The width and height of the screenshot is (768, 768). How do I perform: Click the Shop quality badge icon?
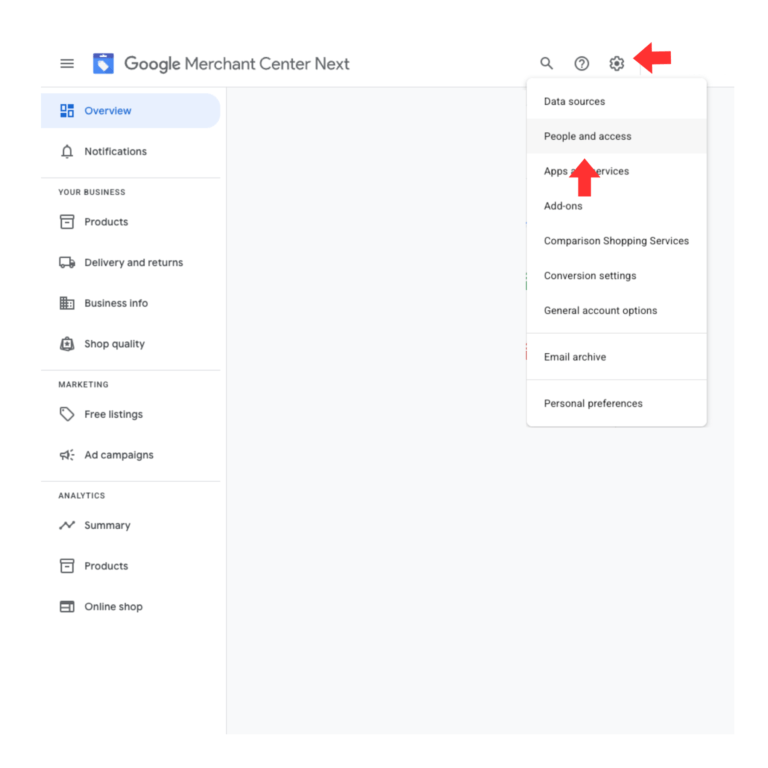(67, 344)
